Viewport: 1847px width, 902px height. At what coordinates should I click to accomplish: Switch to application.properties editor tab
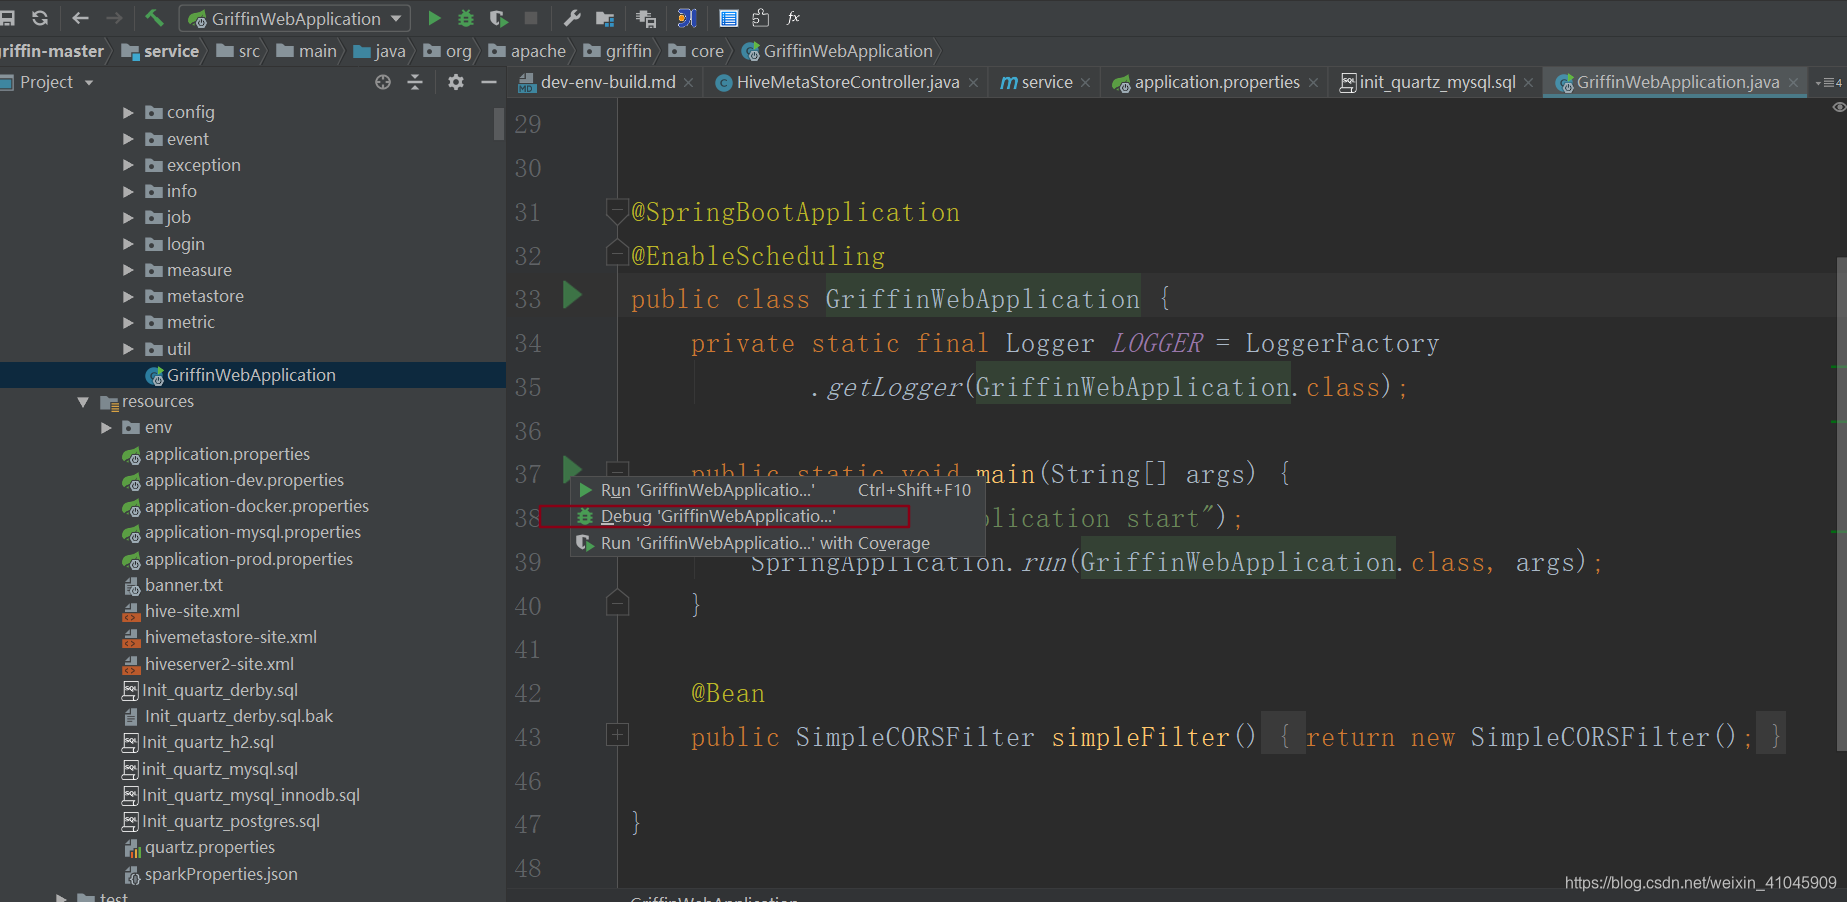[1217, 82]
